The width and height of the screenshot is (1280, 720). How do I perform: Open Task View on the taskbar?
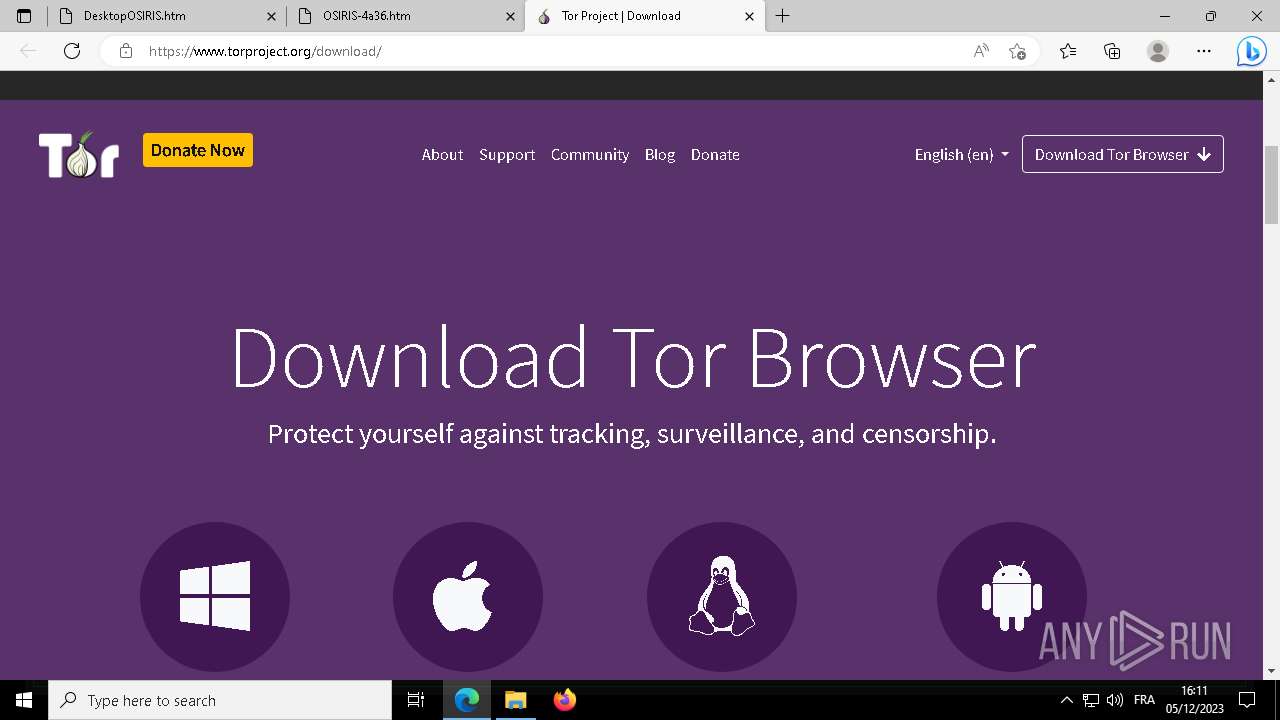tap(416, 700)
